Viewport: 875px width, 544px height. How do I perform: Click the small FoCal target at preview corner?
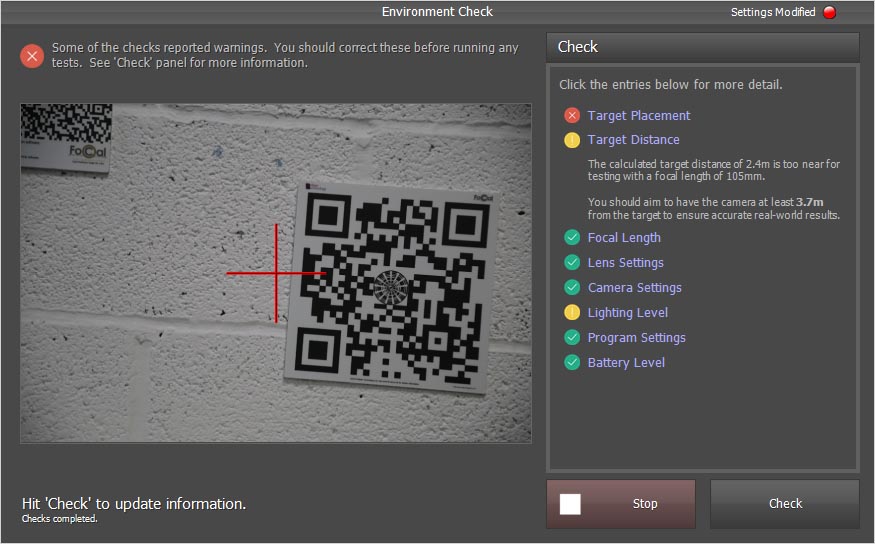click(x=66, y=137)
